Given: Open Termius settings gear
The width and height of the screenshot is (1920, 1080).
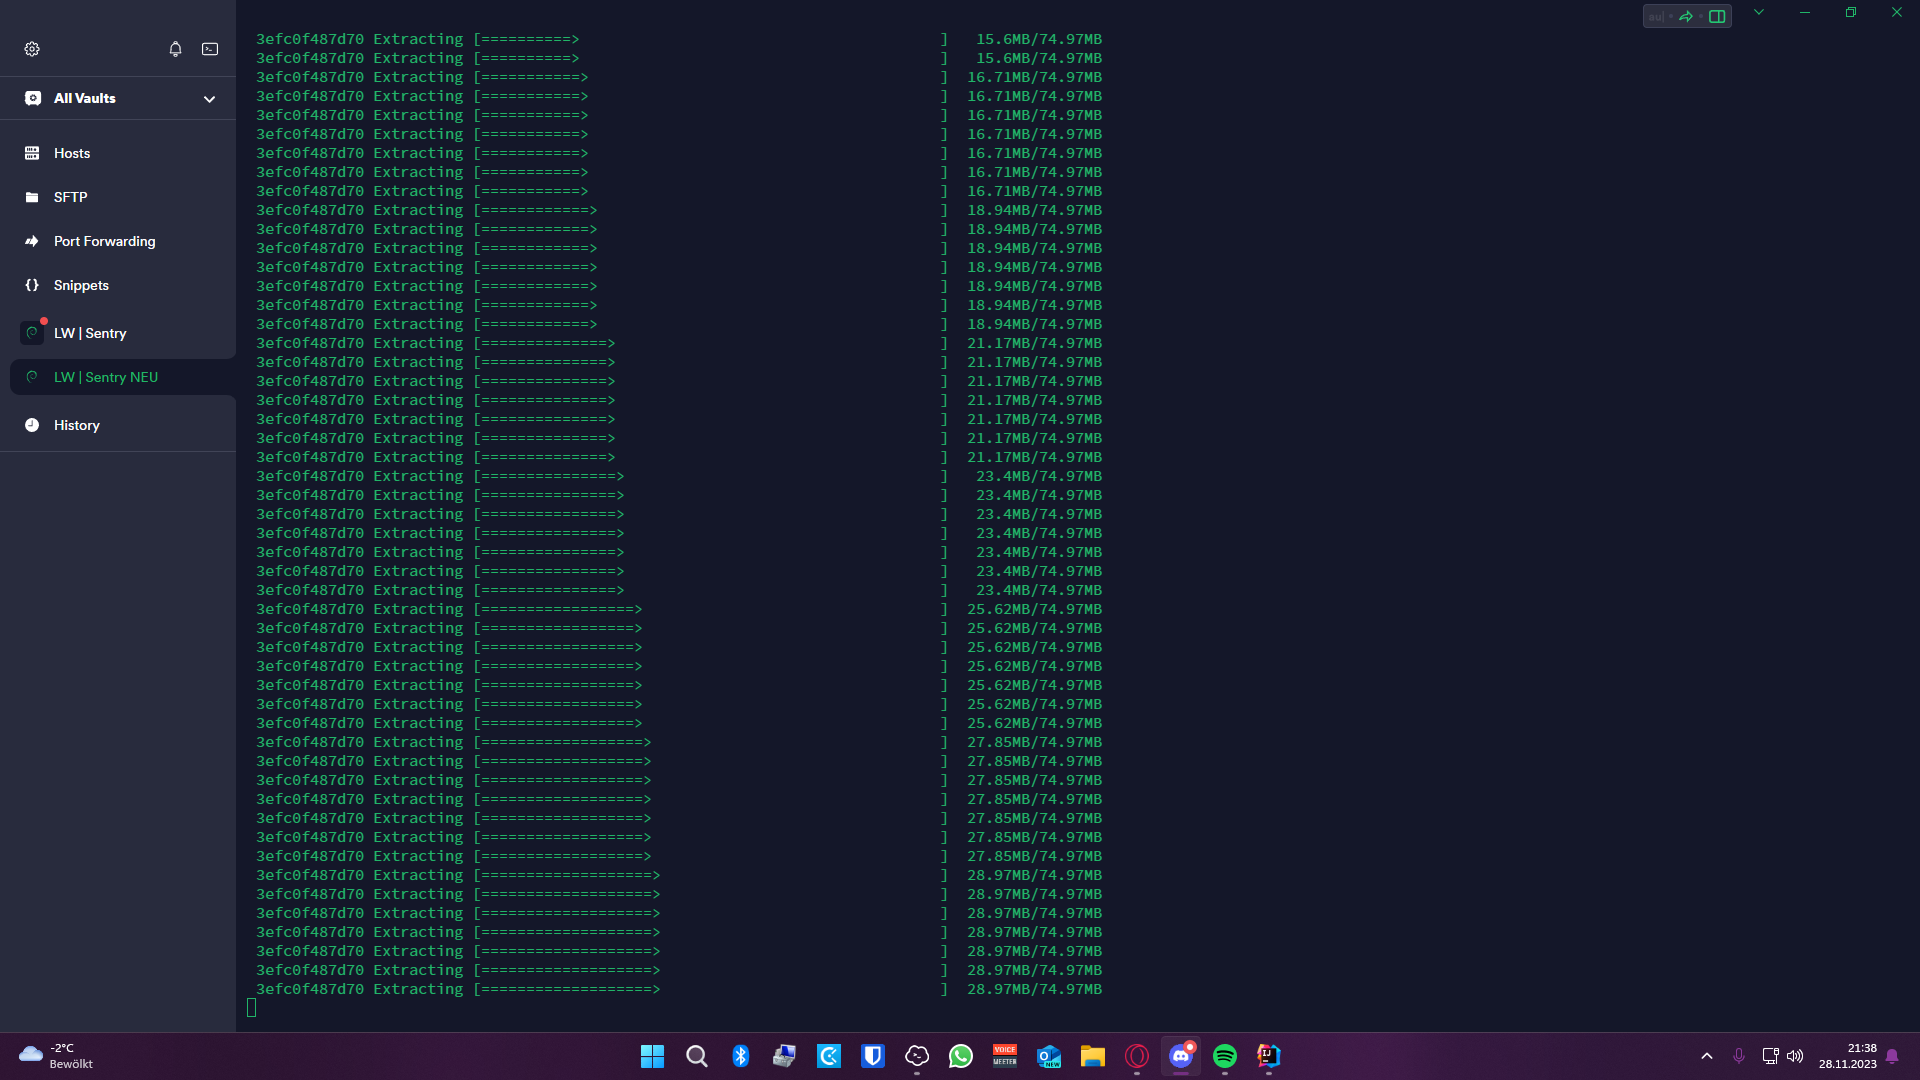Looking at the screenshot, I should coord(32,49).
